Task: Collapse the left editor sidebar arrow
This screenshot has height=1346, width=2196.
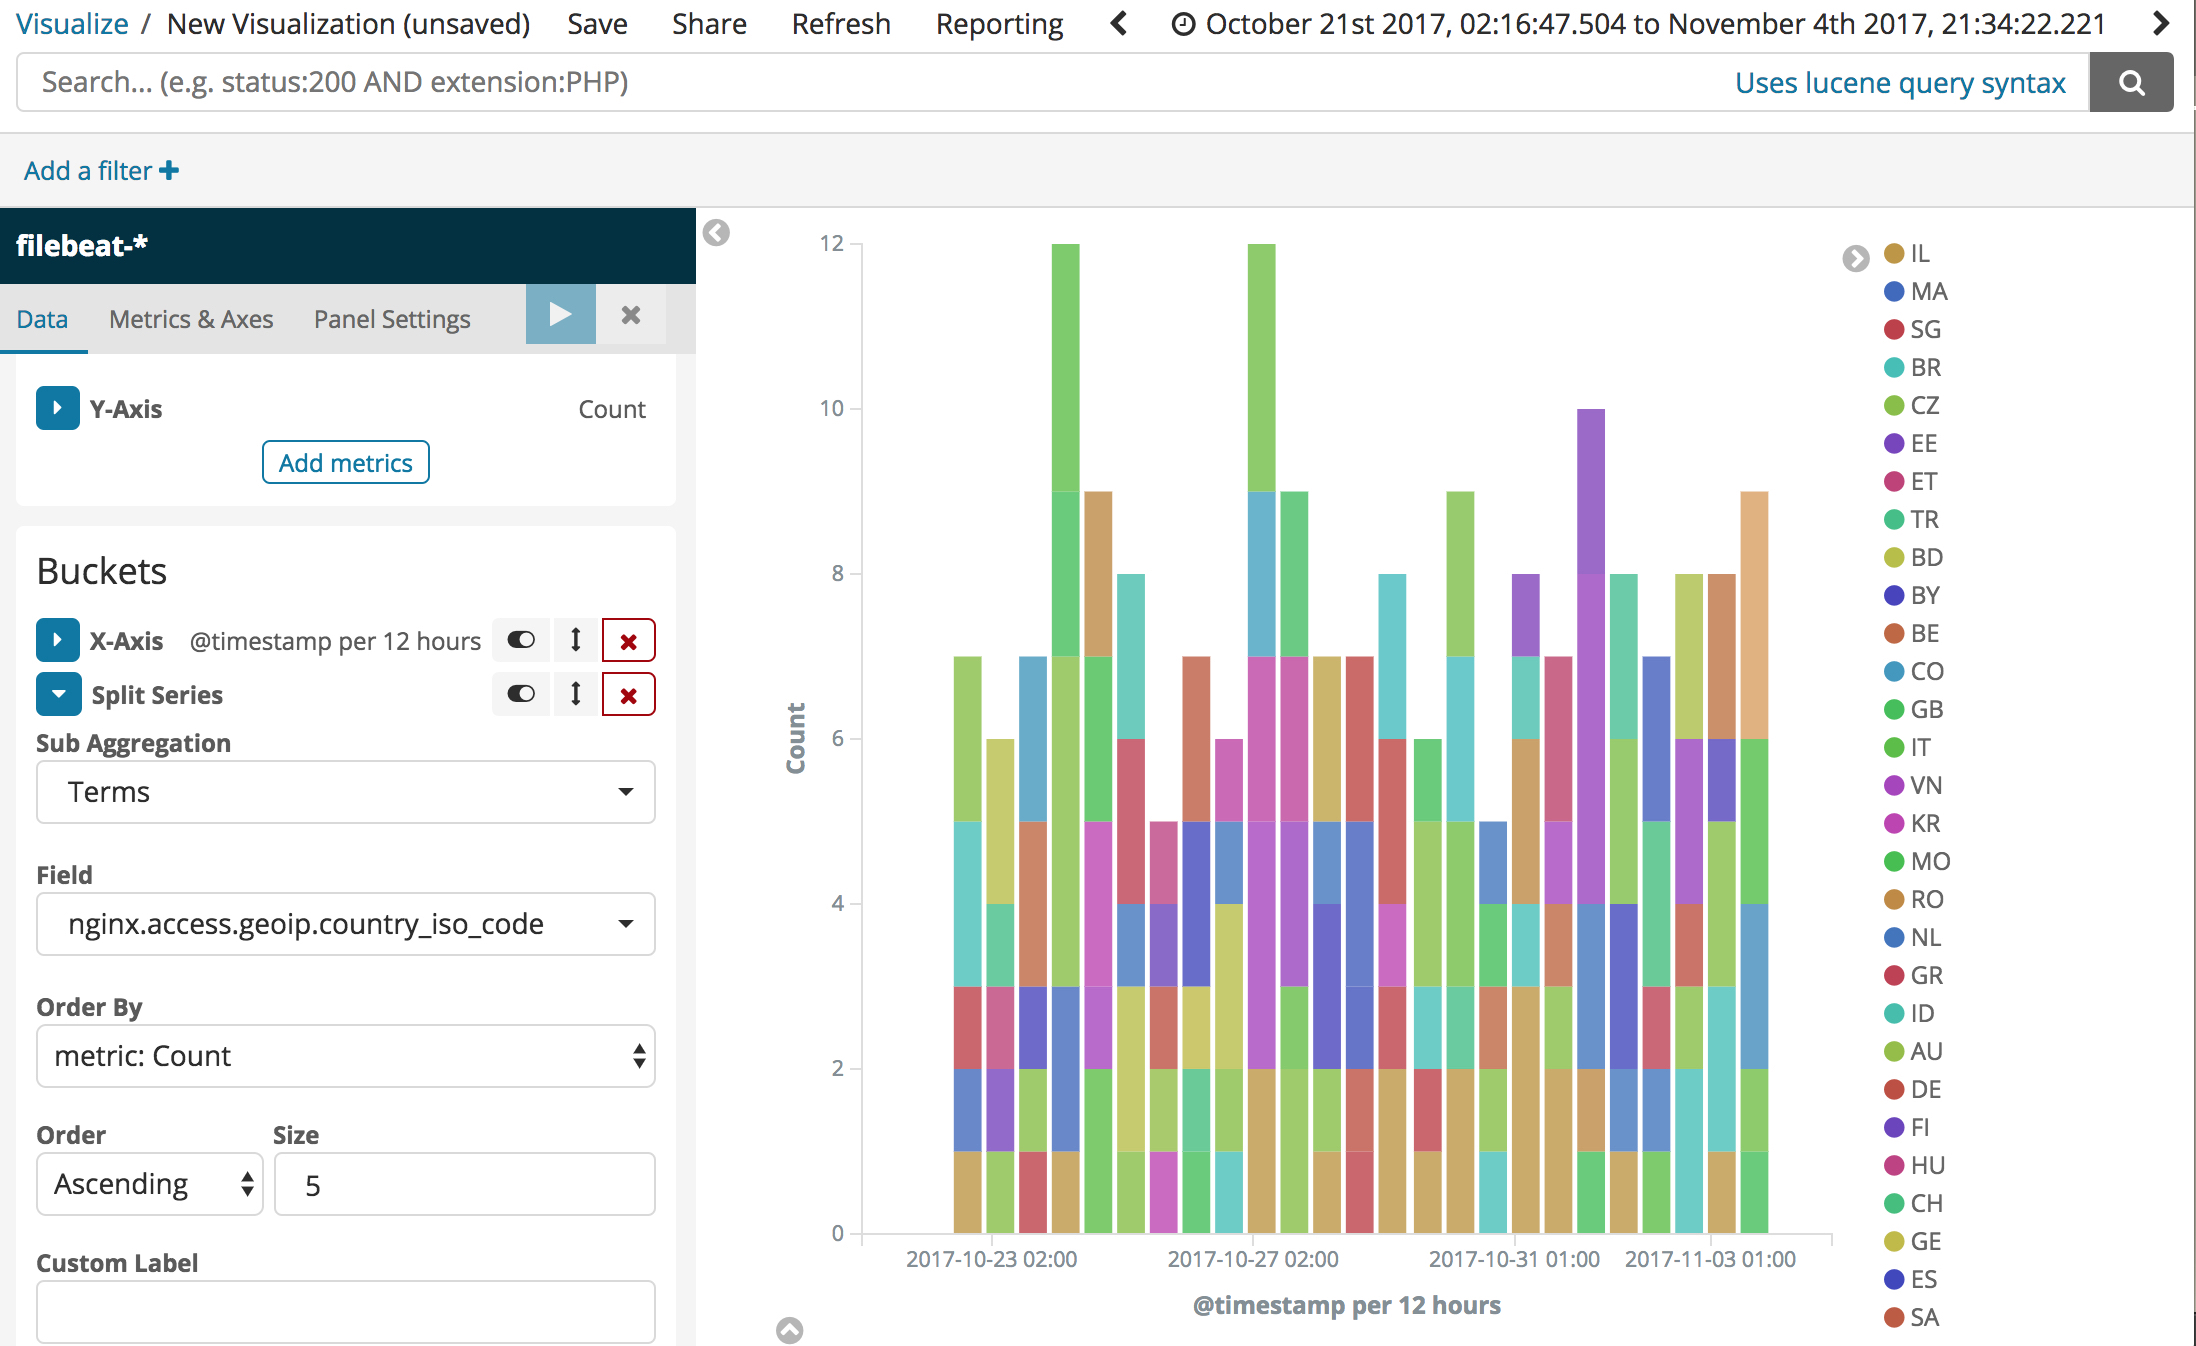Action: pyautogui.click(x=716, y=233)
